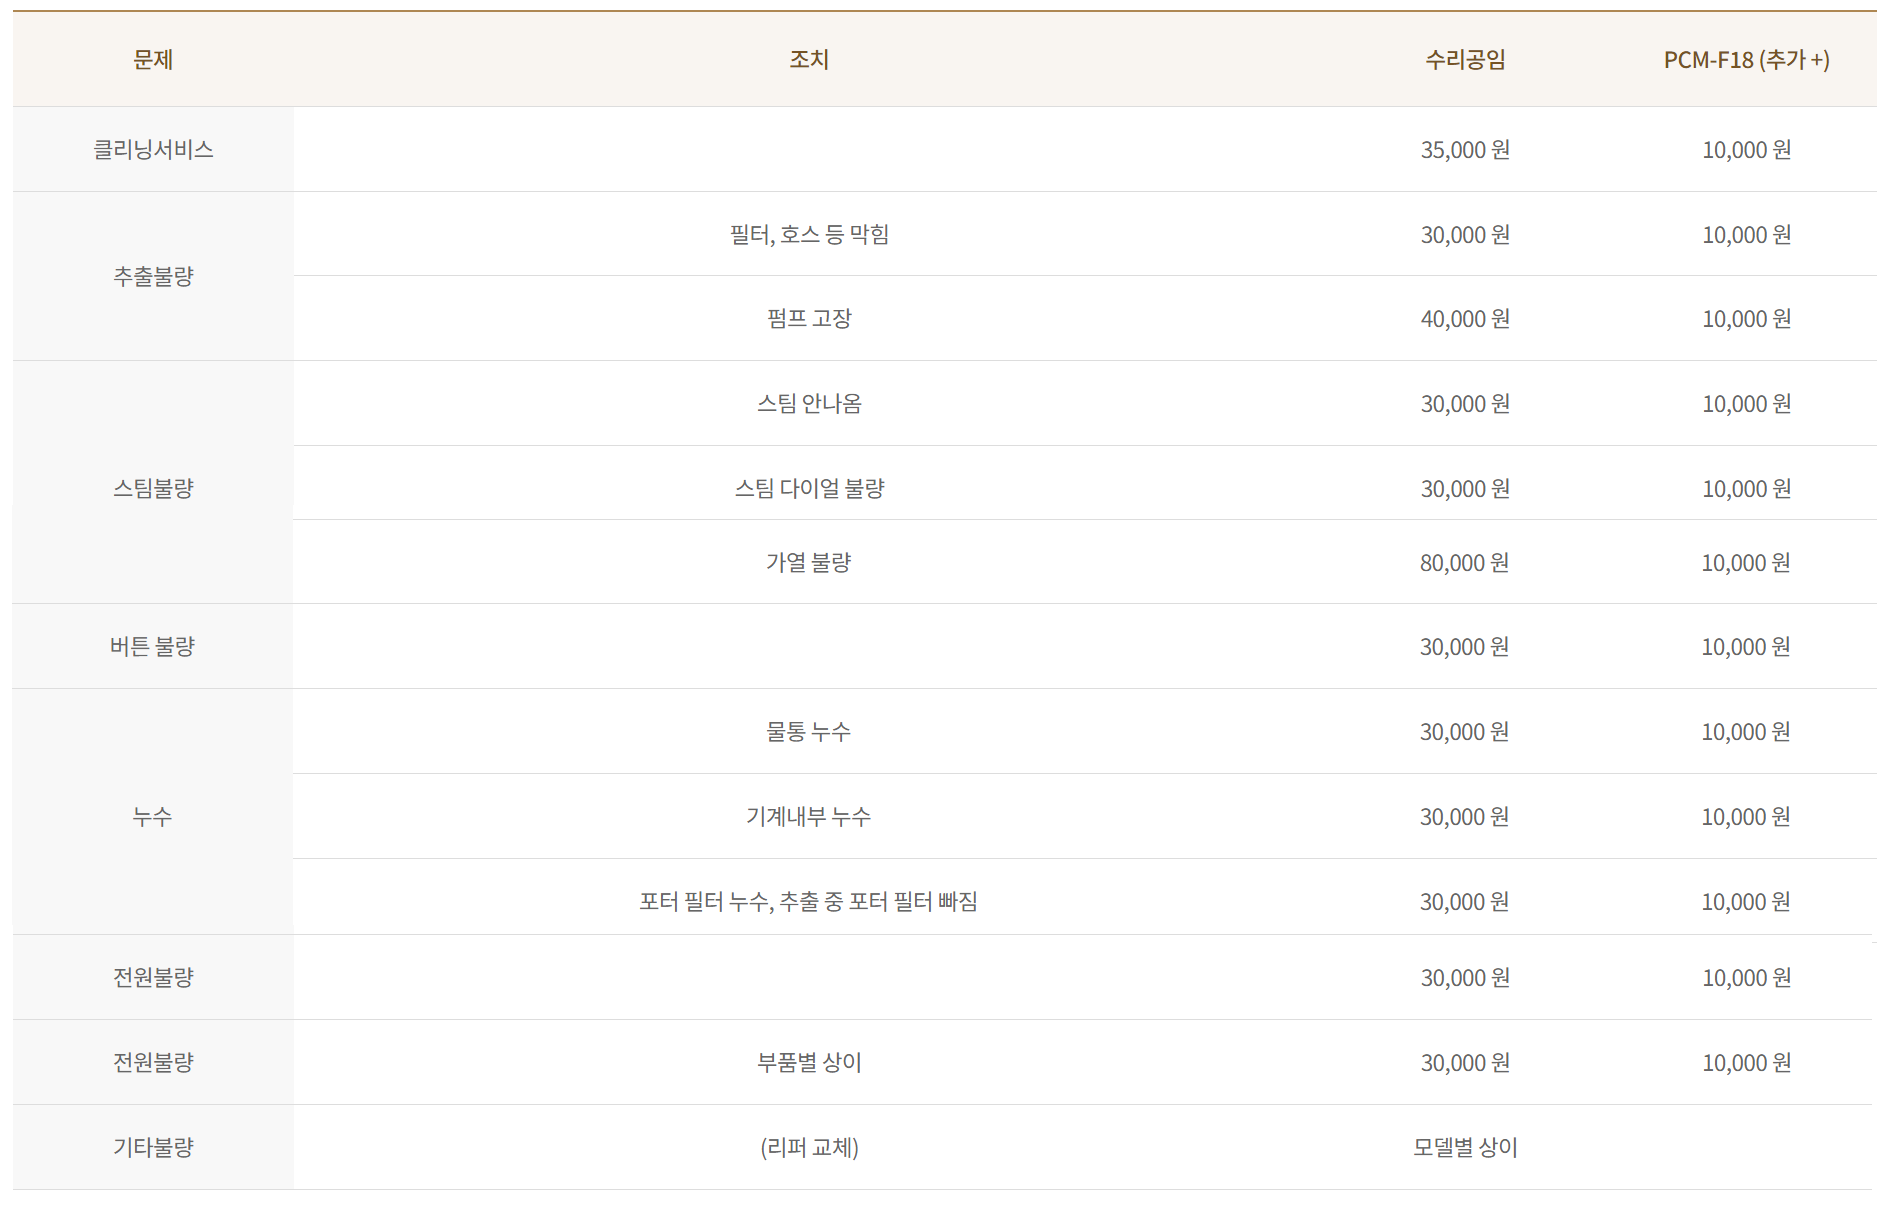
Task: Select 30,000 원 for 물통 누수
Action: 1465,732
